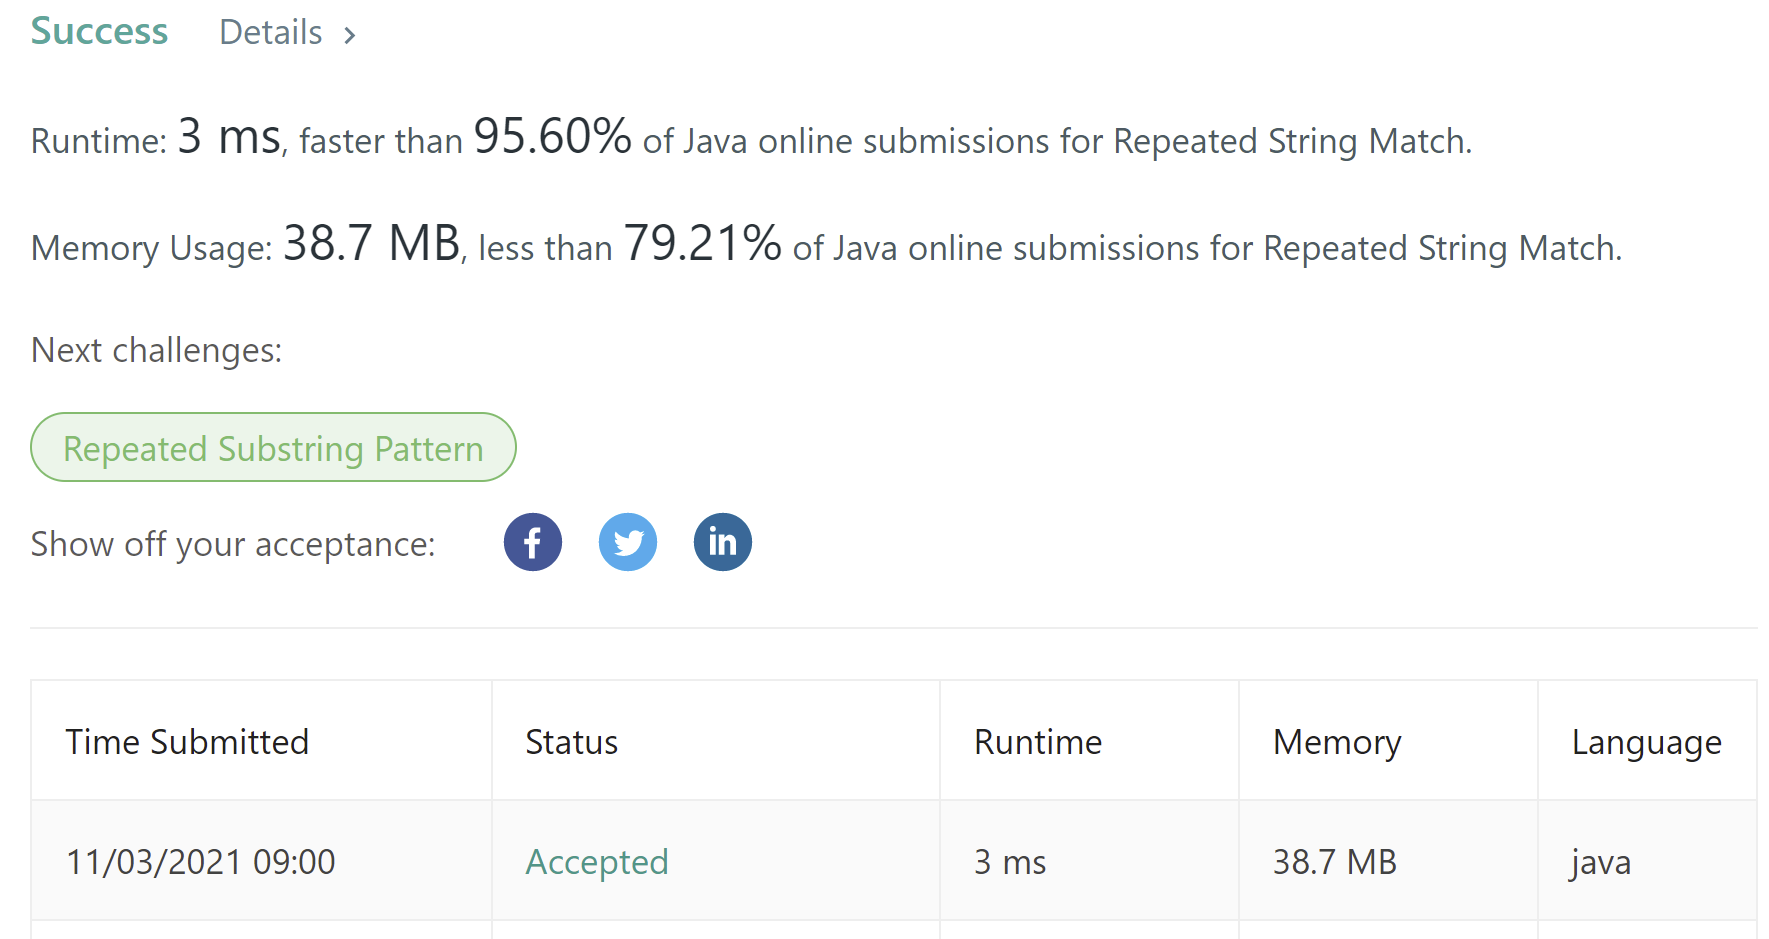
Task: Open the Accepted submission status link
Action: point(597,862)
